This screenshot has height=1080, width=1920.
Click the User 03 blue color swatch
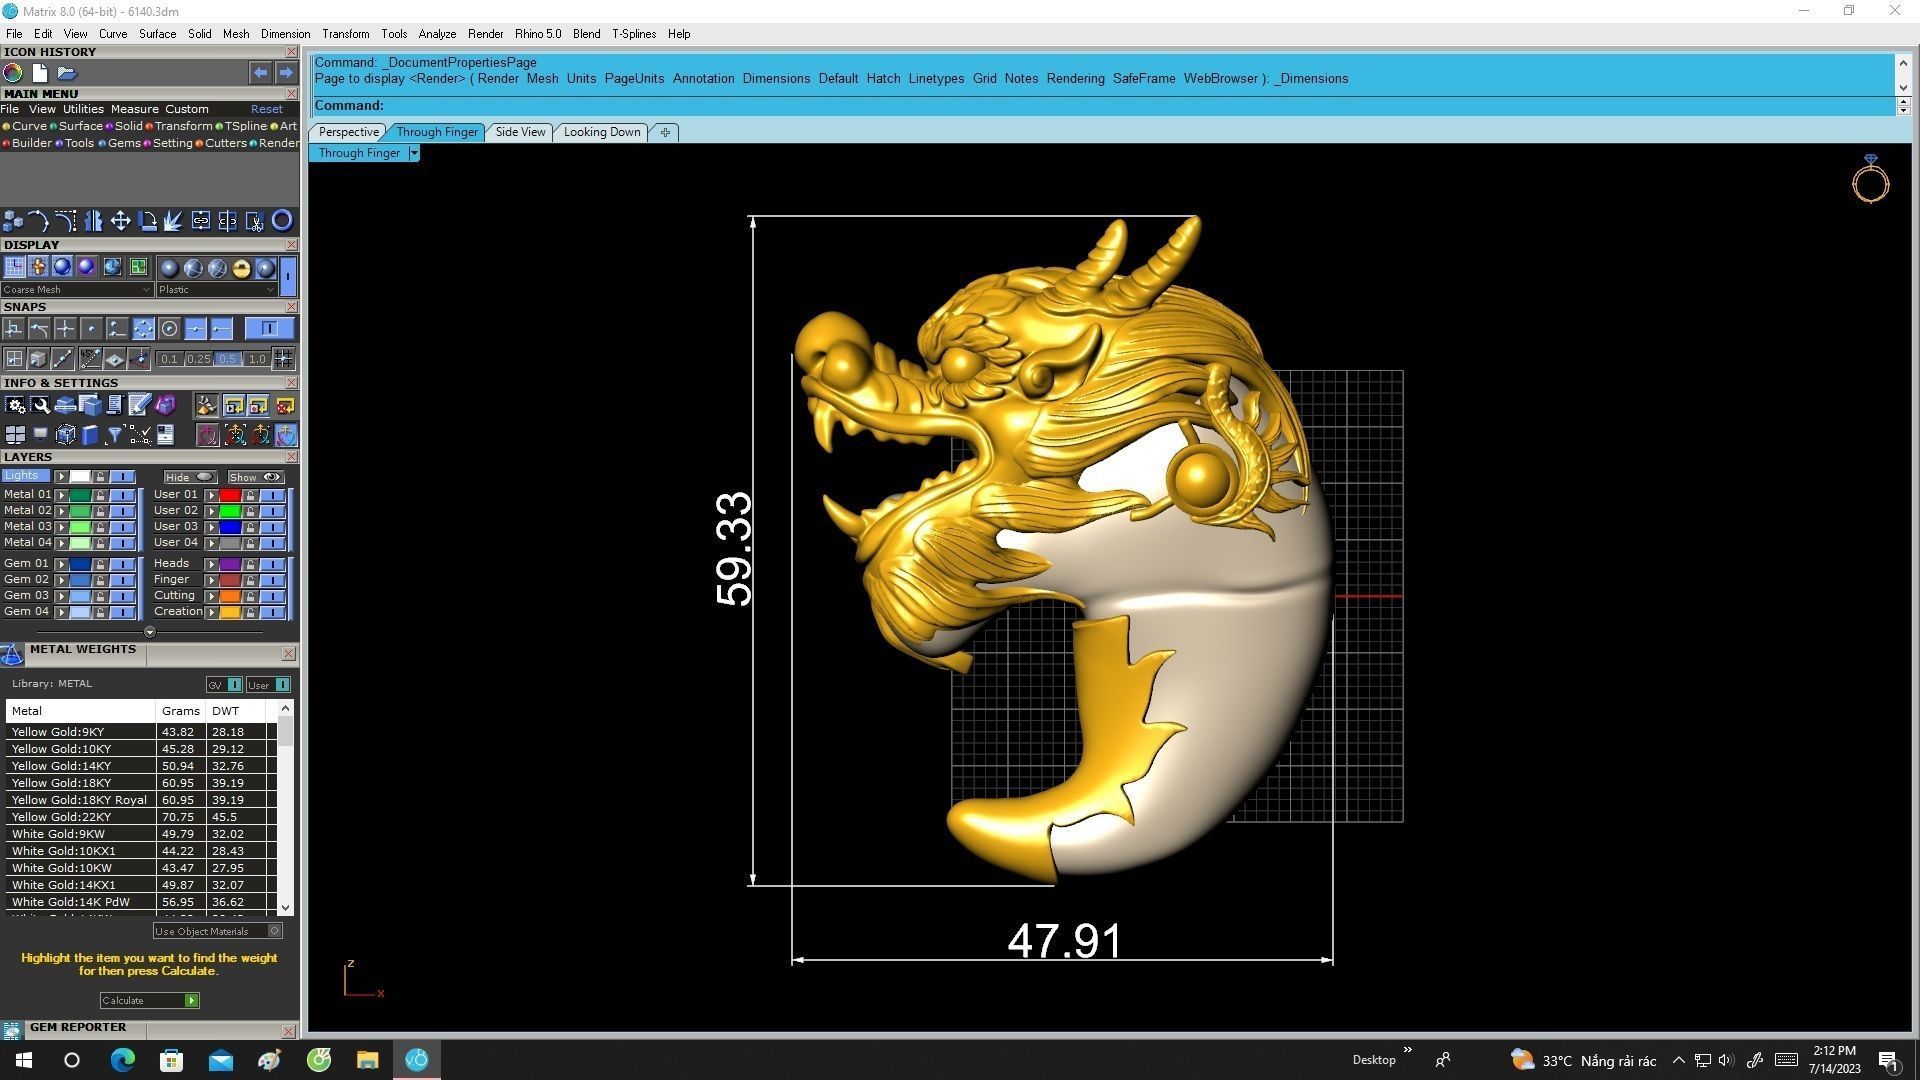pos(230,527)
